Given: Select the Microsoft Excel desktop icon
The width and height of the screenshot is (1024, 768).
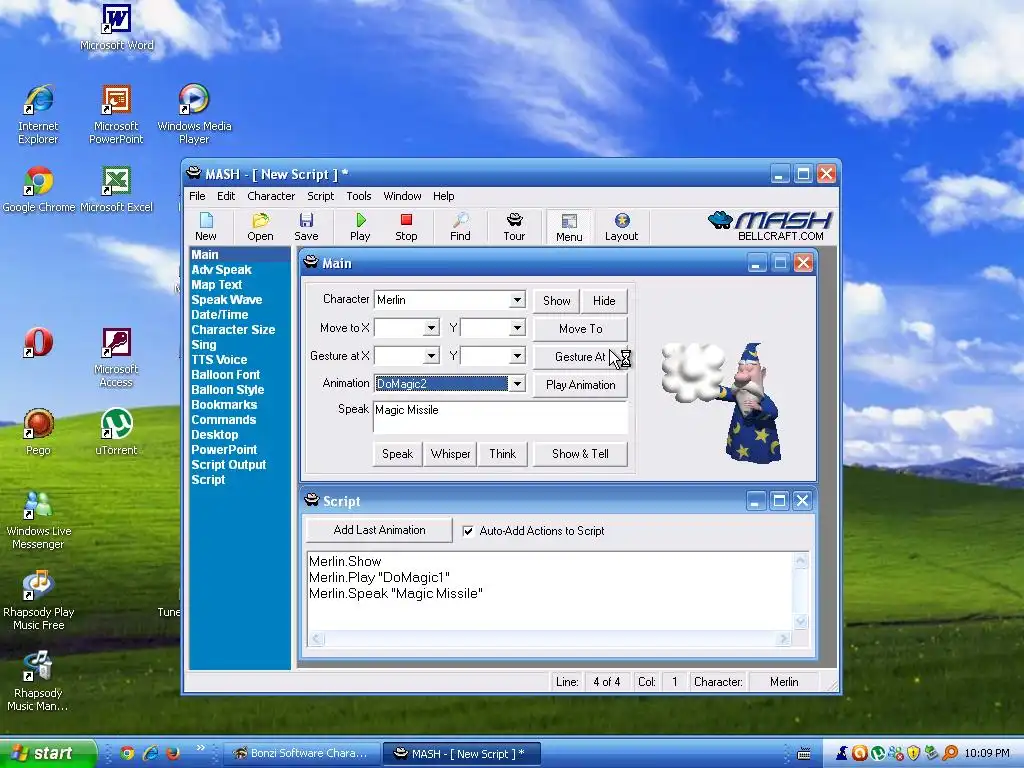Looking at the screenshot, I should pyautogui.click(x=116, y=190).
